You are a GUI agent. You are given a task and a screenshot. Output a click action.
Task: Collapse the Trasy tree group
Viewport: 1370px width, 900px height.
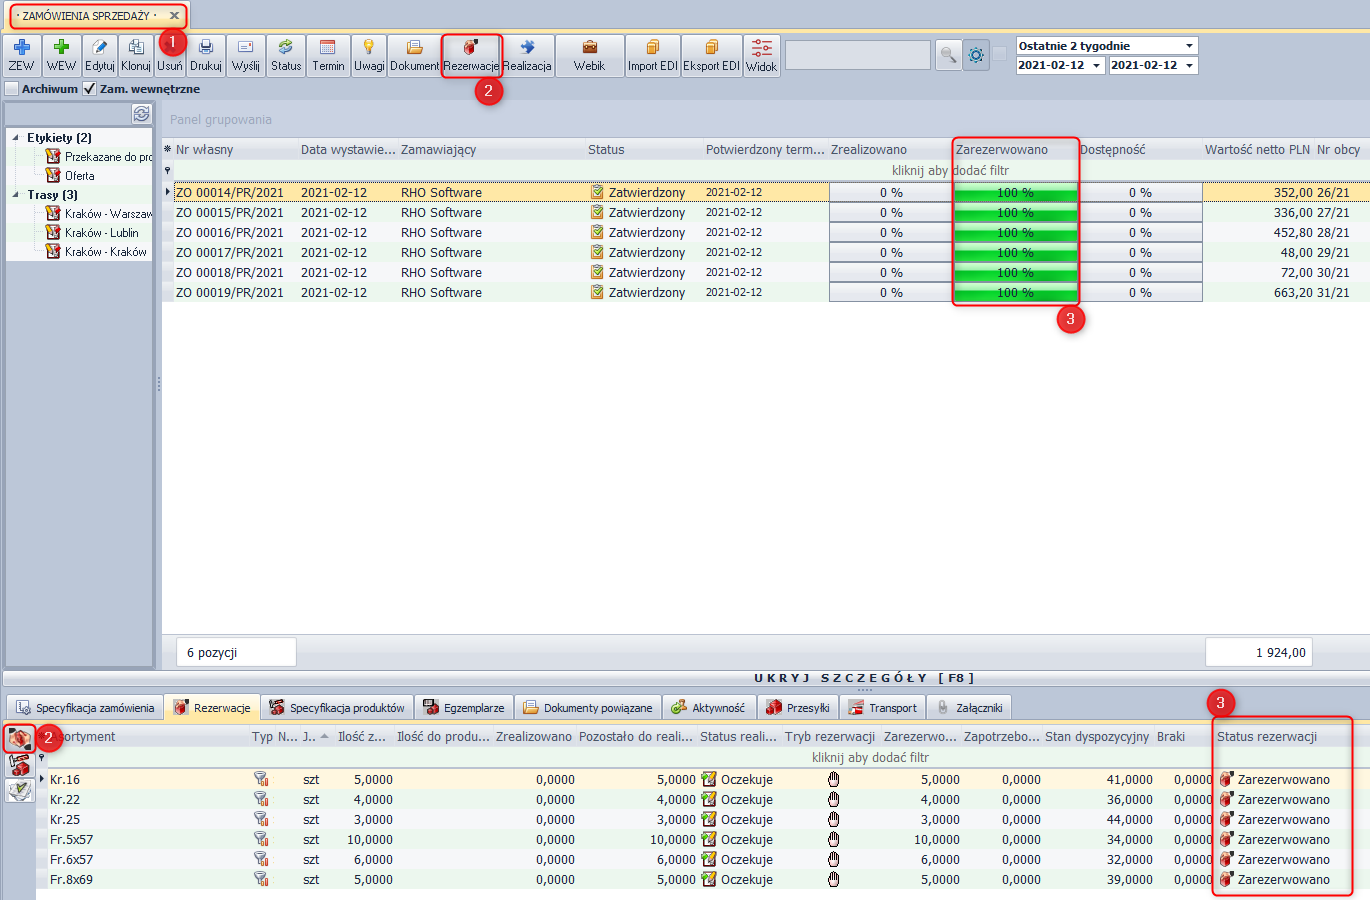[16, 195]
